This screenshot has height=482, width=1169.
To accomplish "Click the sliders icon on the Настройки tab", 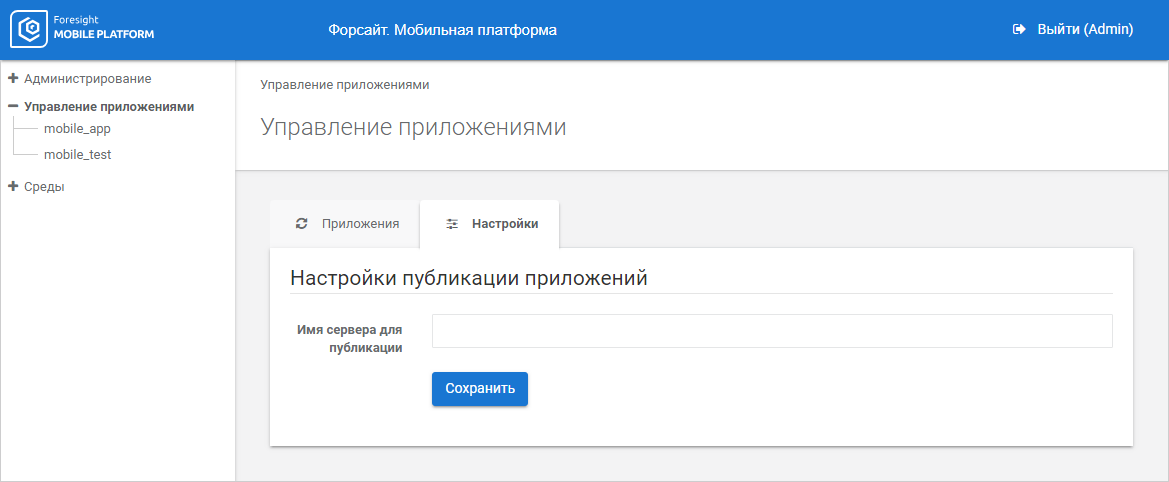I will [452, 224].
